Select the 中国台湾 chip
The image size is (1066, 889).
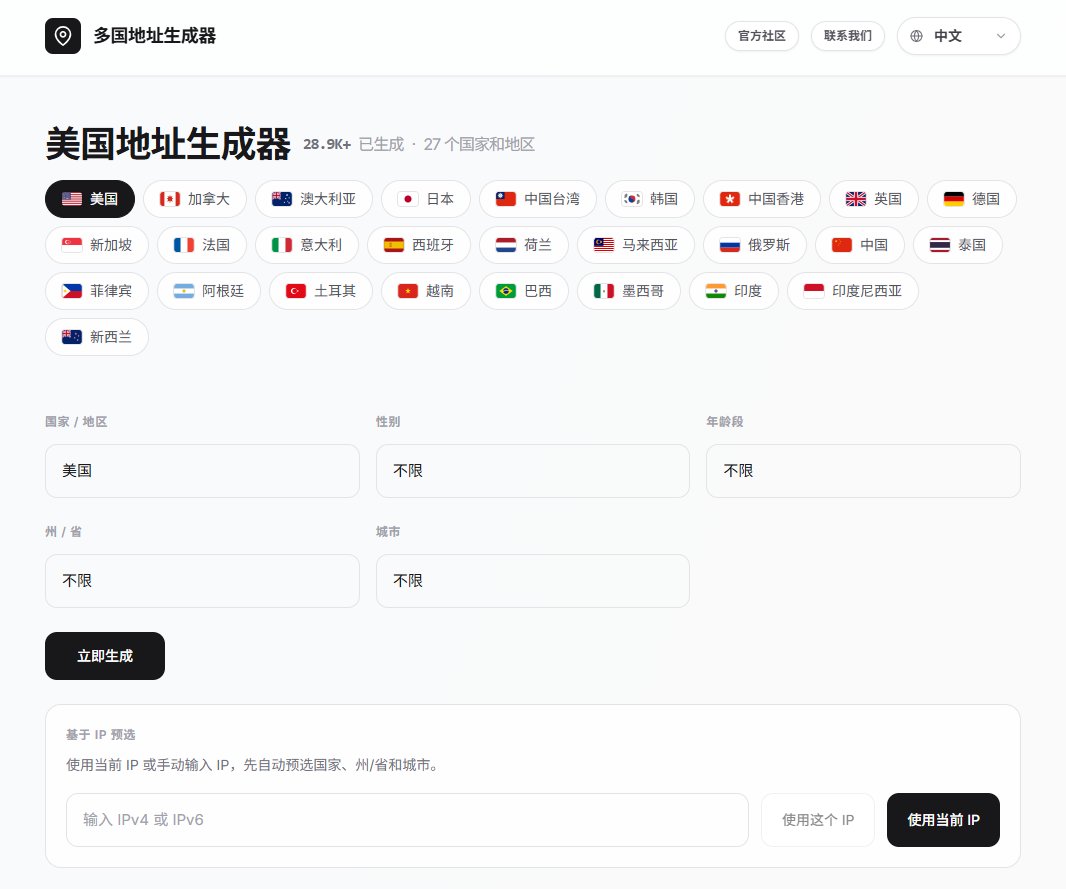coord(538,199)
